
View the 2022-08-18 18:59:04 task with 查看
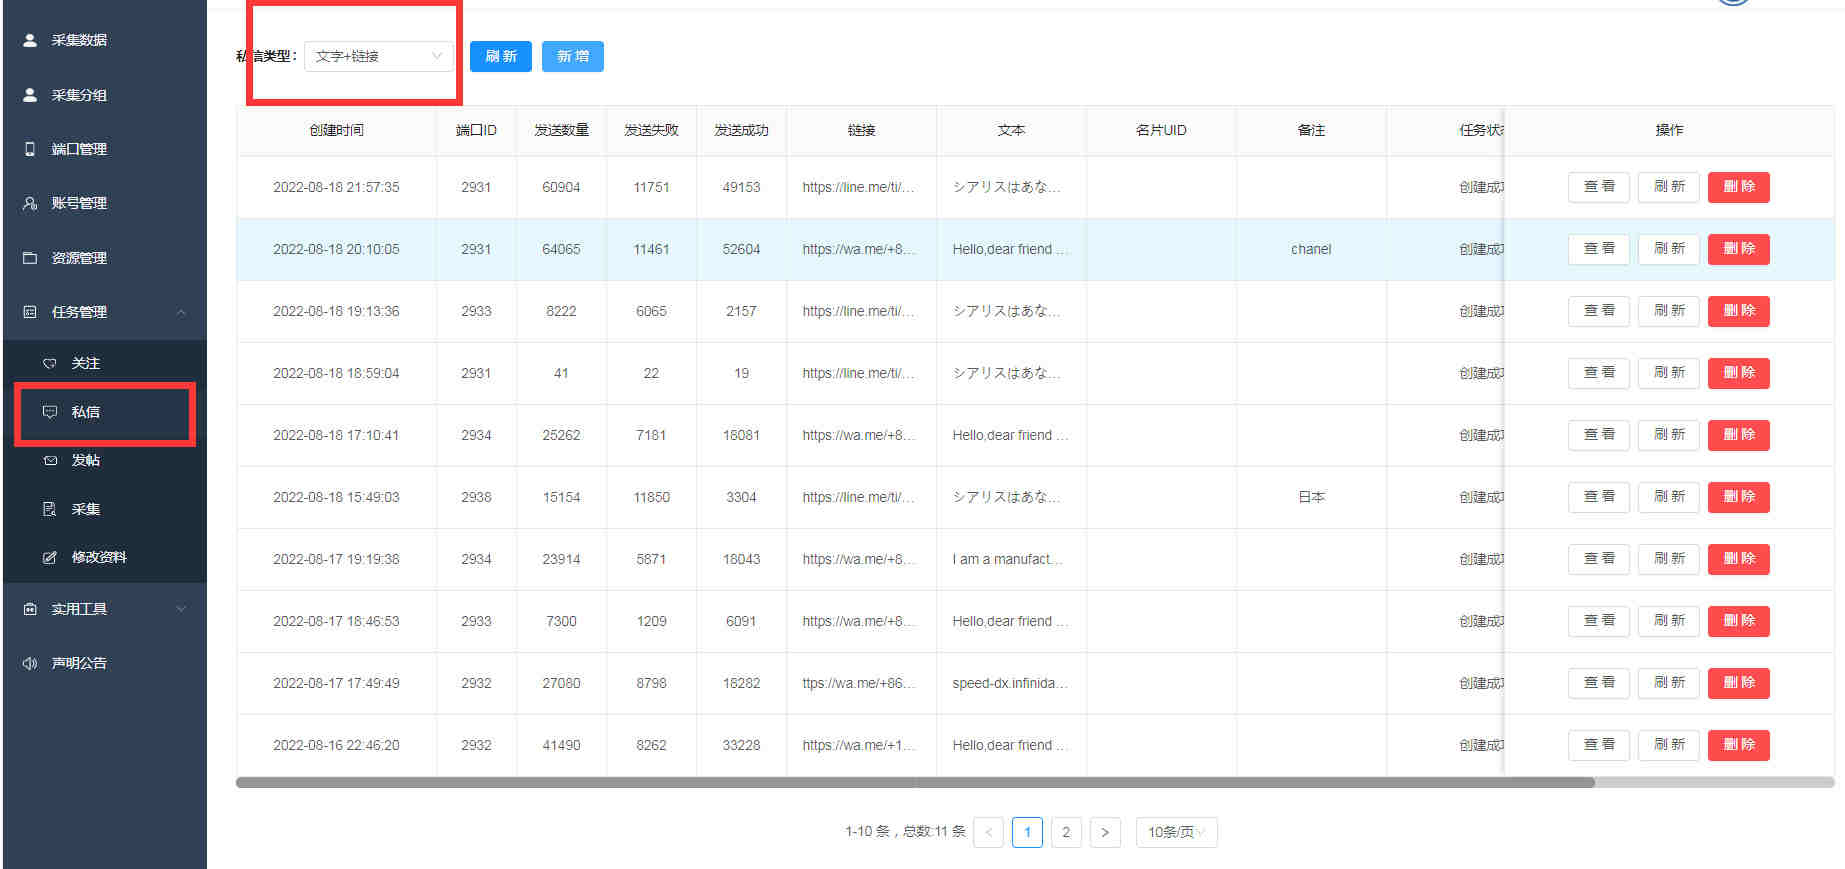[1598, 373]
